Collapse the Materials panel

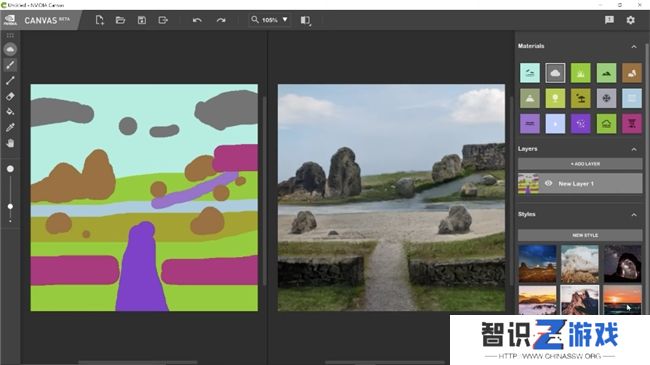[x=634, y=46]
